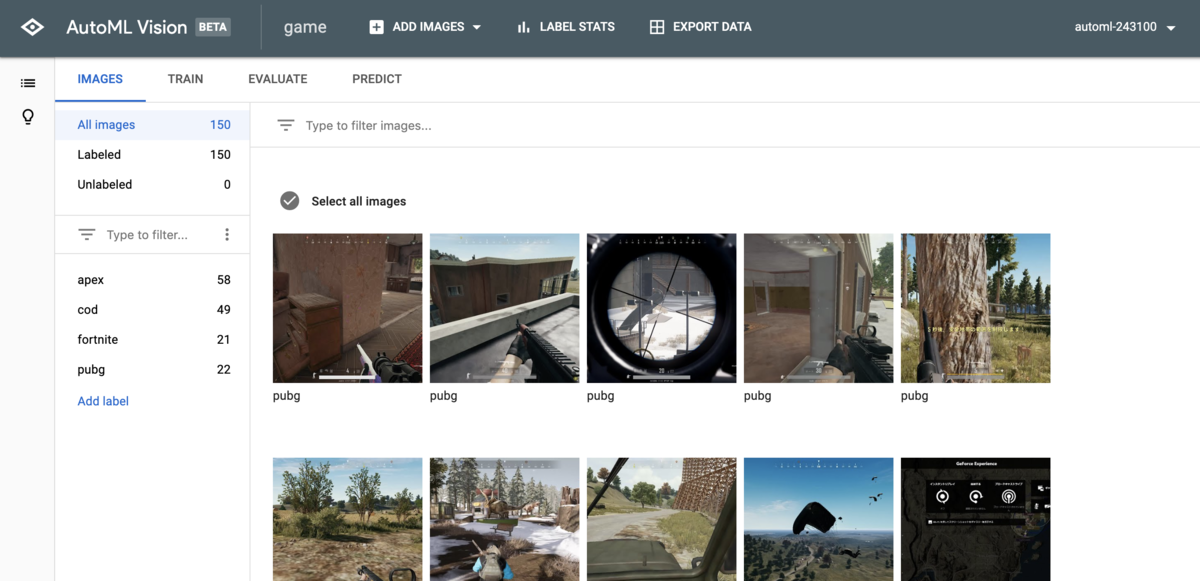Image resolution: width=1200 pixels, height=581 pixels.
Task: Click the Add Images plus icon
Action: click(376, 27)
